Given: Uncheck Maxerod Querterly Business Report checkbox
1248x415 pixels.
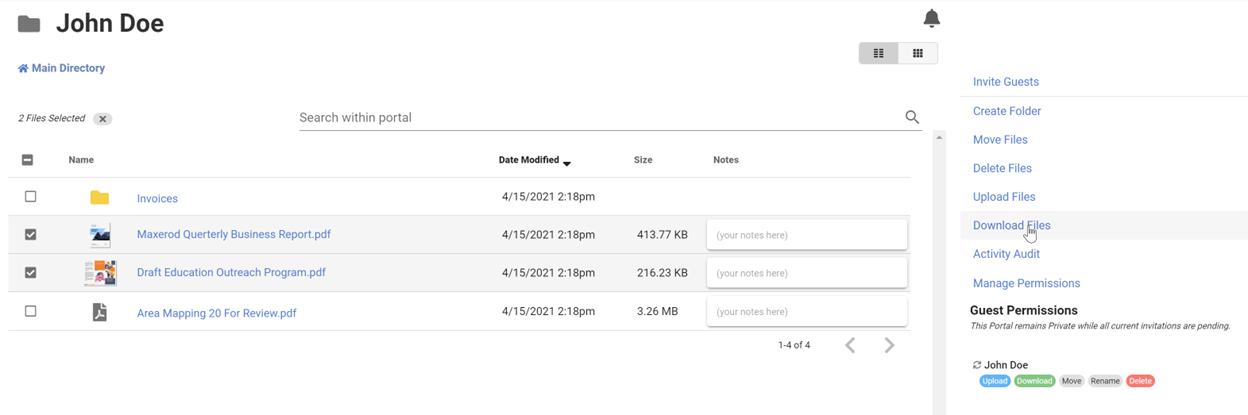Looking at the screenshot, I should pos(30,234).
